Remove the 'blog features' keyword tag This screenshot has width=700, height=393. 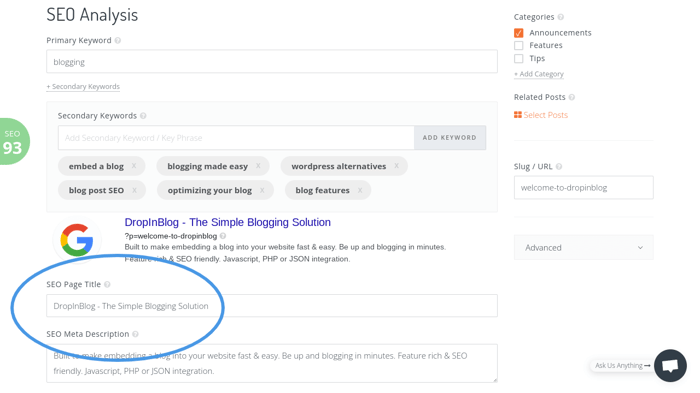click(x=360, y=190)
